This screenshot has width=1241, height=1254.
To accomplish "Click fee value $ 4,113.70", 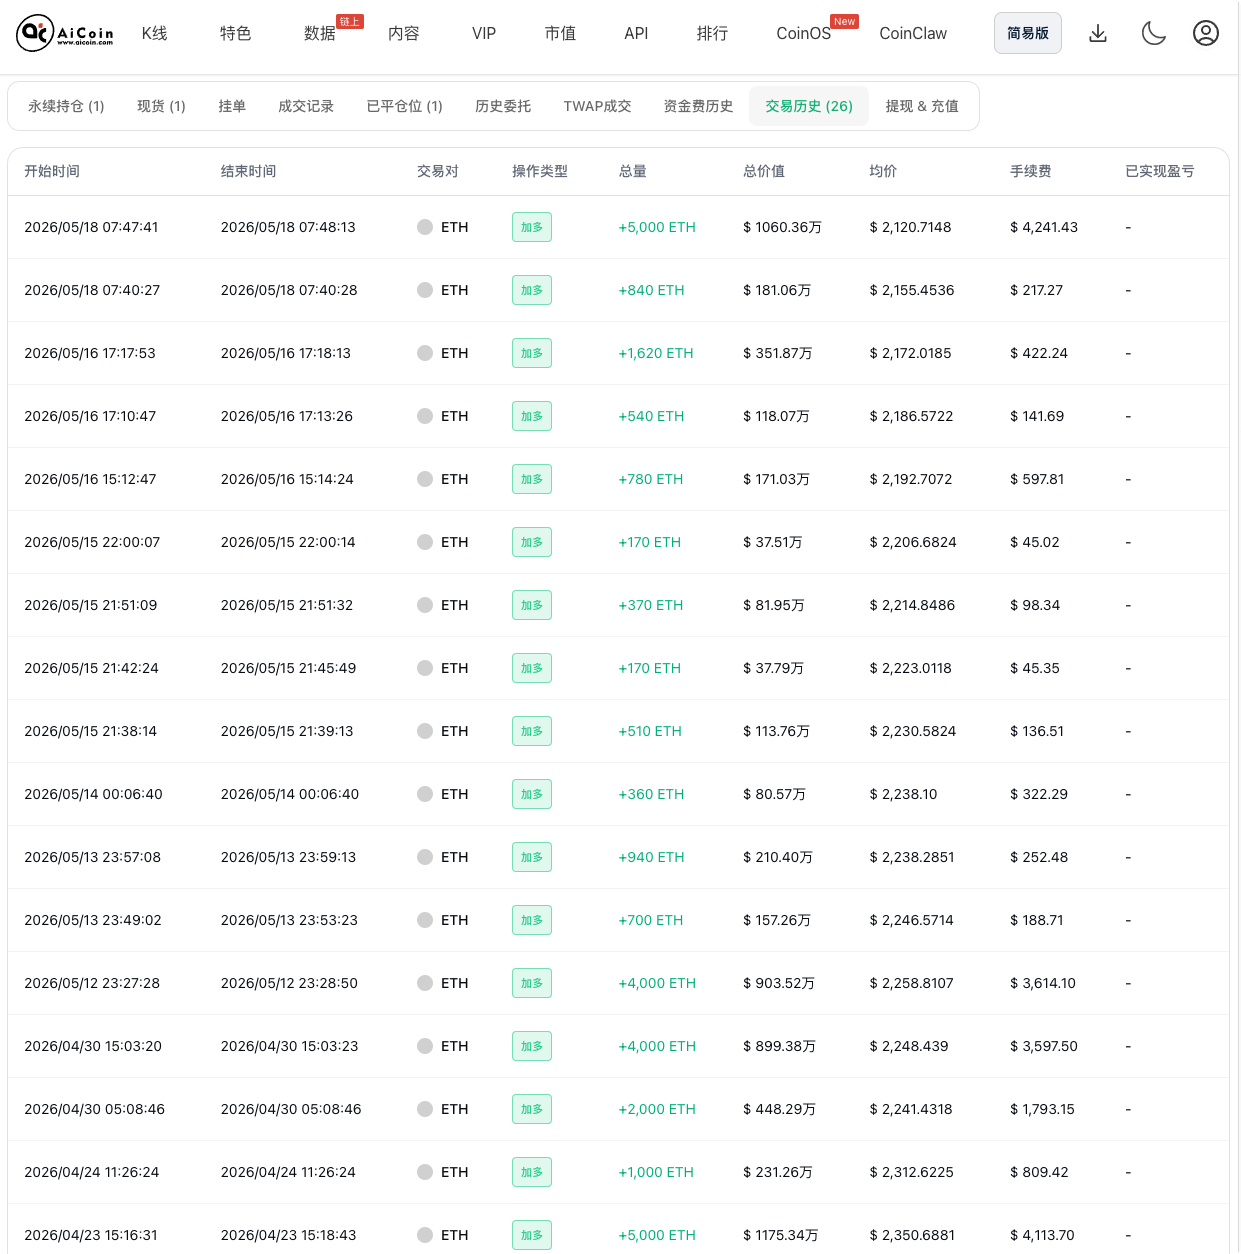I will 1042,1235.
